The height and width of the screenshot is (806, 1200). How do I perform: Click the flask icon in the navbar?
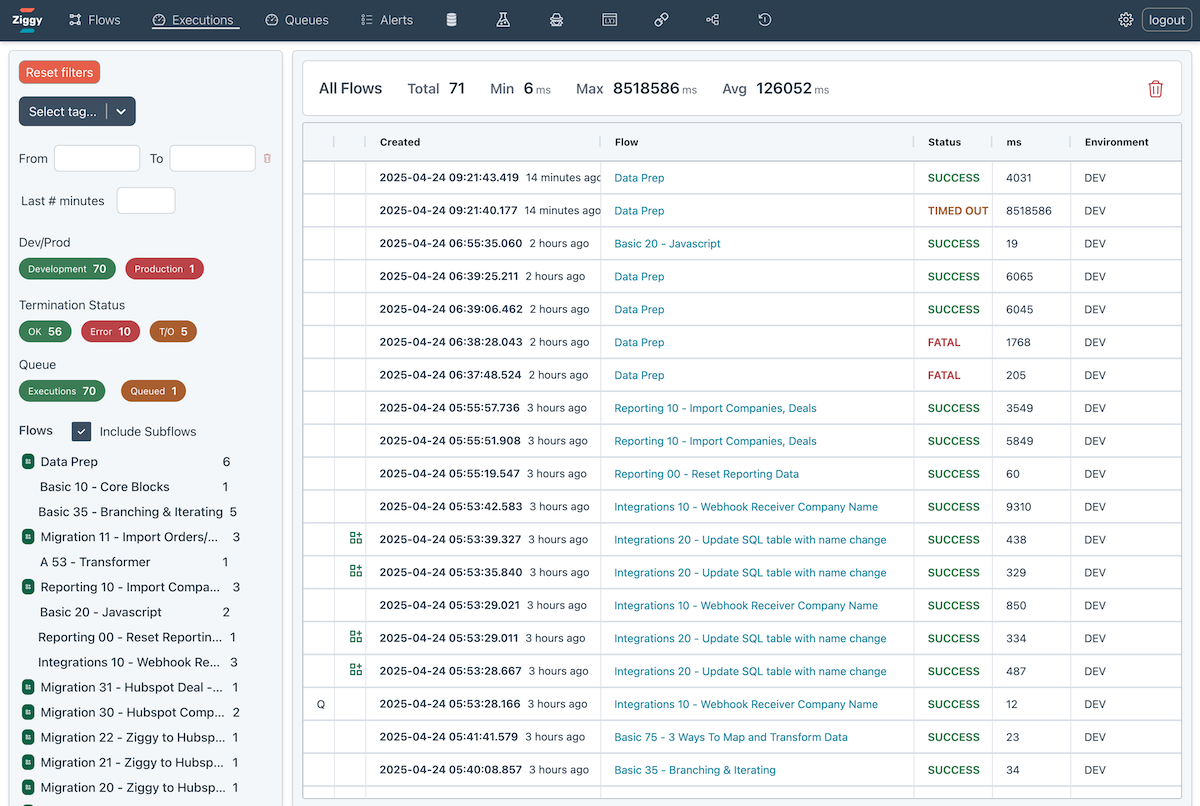[503, 20]
